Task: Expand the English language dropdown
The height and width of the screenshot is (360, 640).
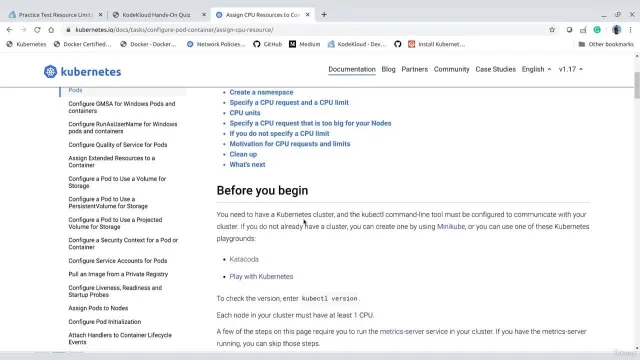Action: (536, 69)
